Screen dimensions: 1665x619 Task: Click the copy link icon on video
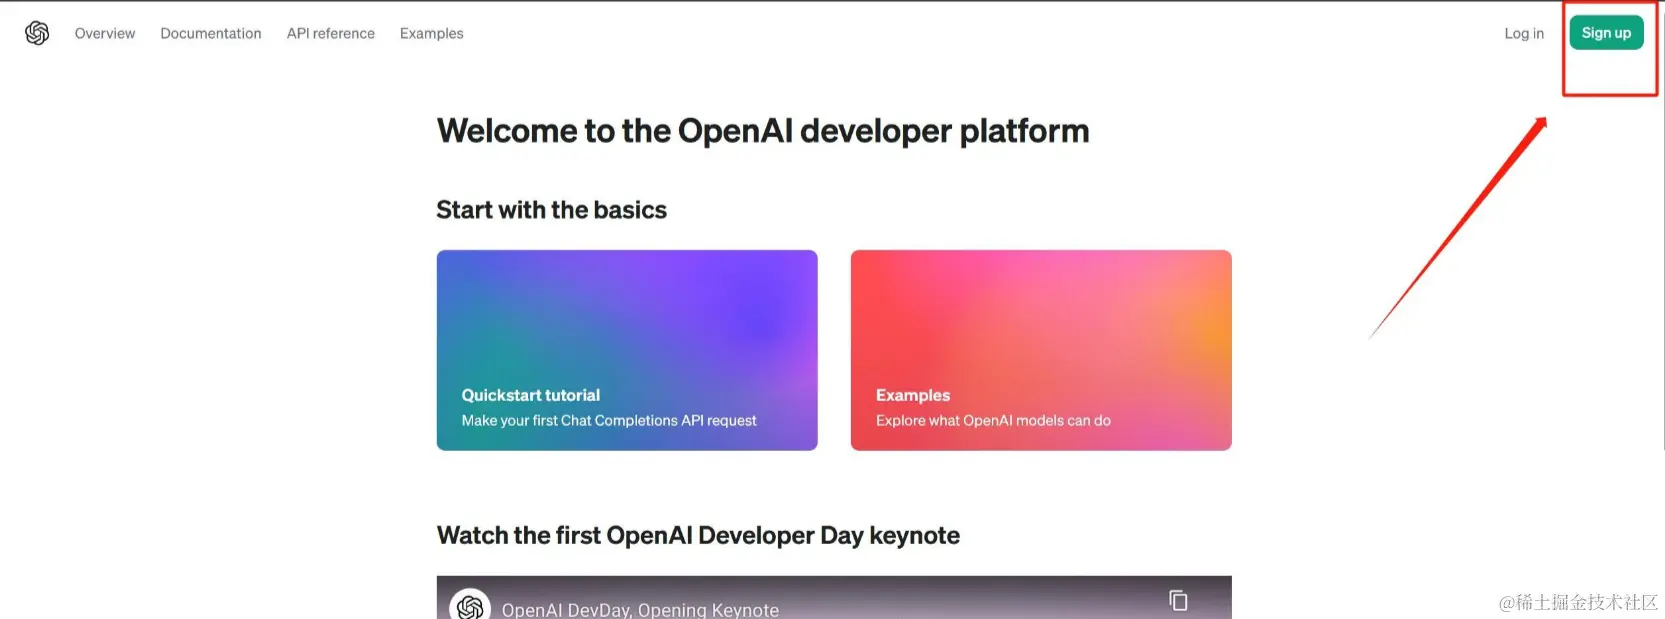[x=1178, y=600]
